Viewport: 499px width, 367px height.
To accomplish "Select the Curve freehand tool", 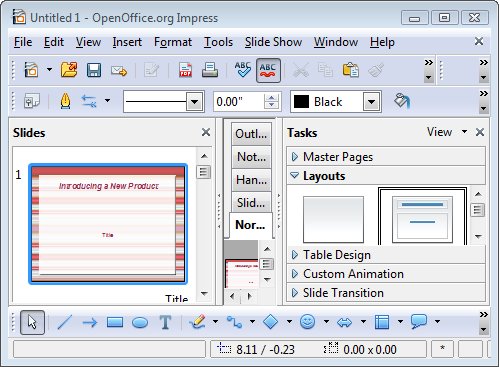I will pos(197,322).
